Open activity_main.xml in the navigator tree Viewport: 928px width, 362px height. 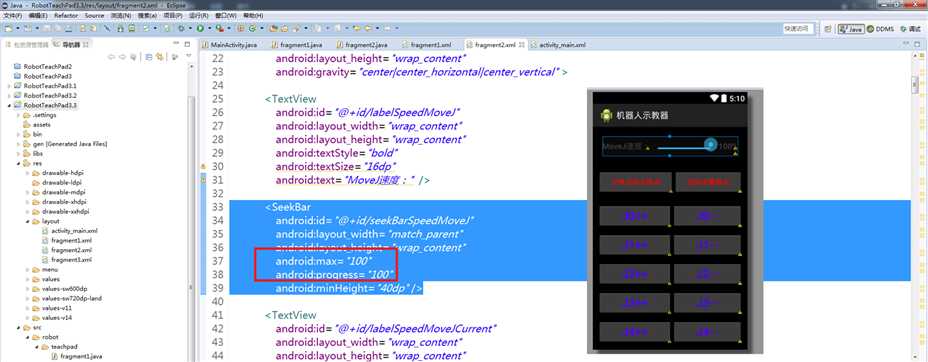(x=70, y=231)
